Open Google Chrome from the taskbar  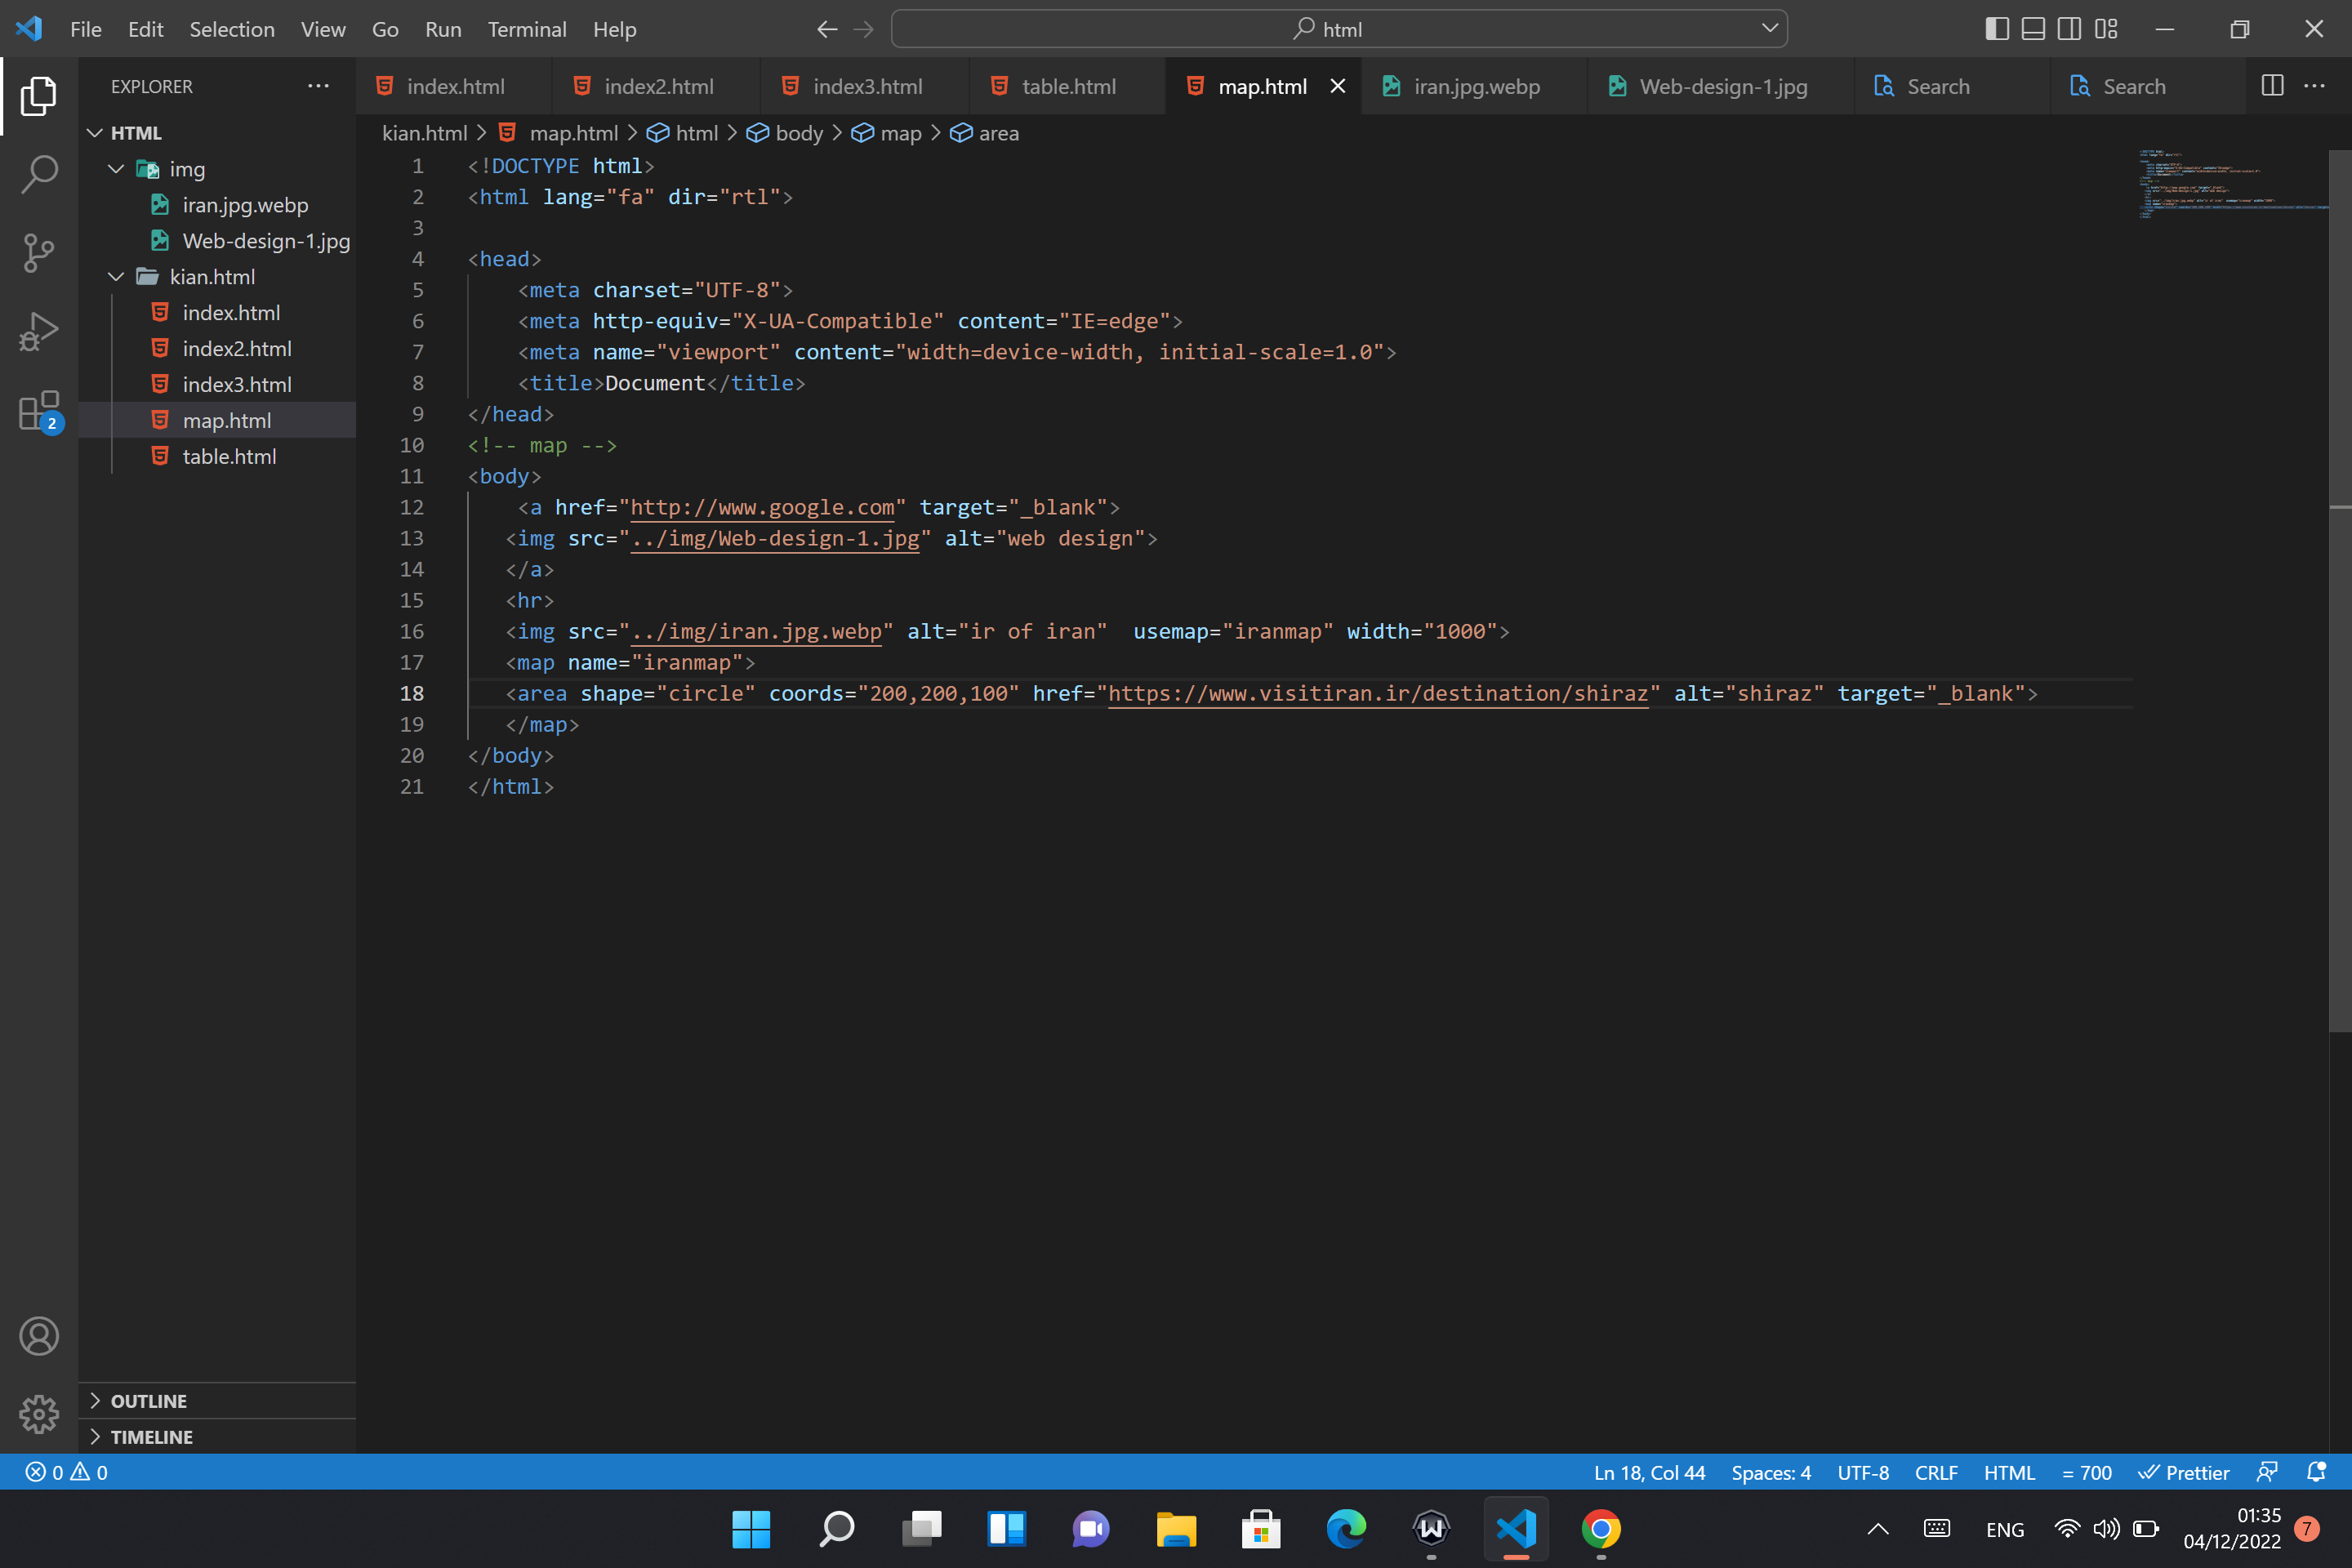1601,1528
